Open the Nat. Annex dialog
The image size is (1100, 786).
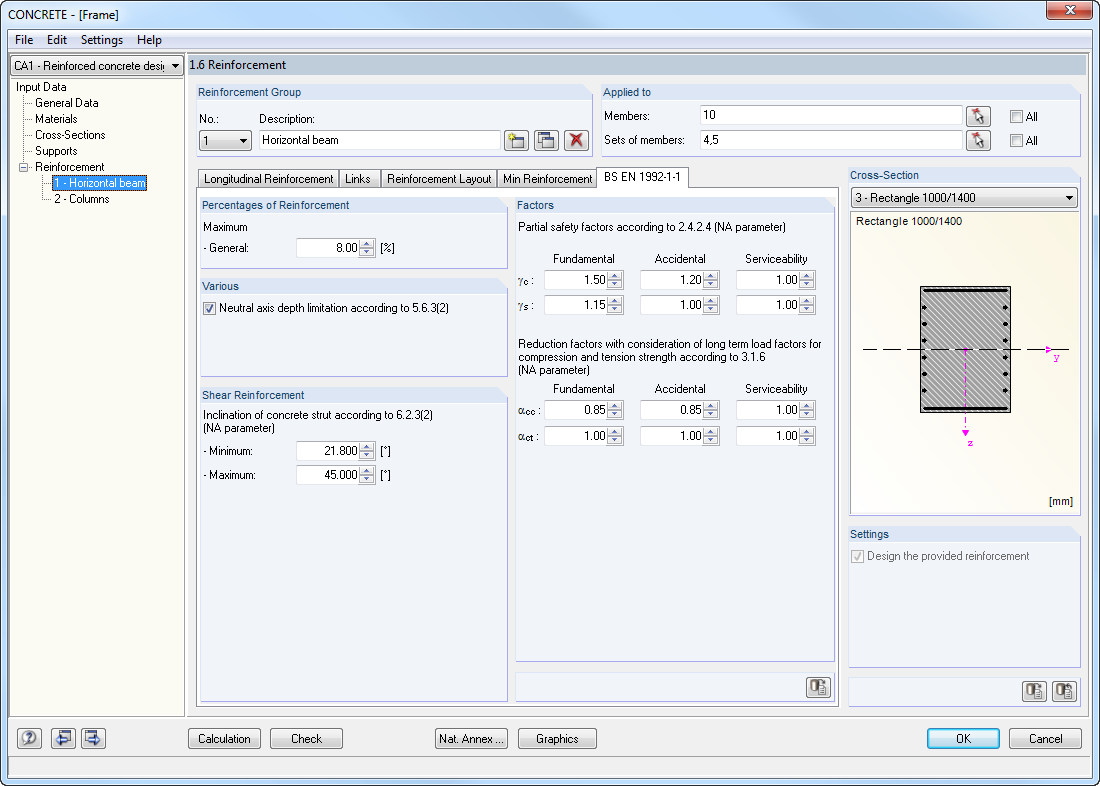coord(471,738)
